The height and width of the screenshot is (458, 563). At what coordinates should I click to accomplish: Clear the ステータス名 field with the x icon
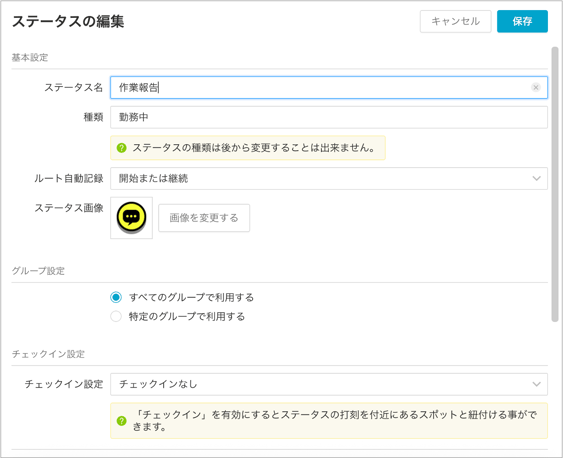click(x=535, y=87)
